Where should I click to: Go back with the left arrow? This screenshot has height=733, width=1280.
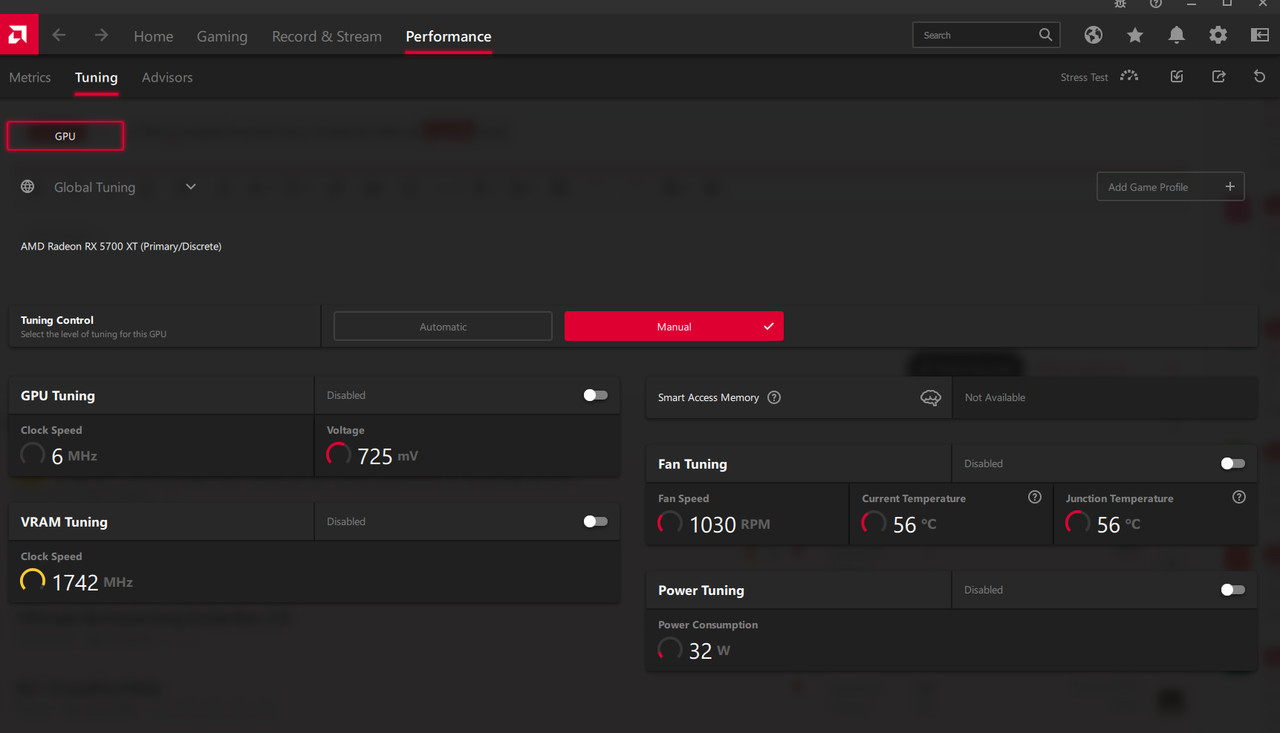pyautogui.click(x=59, y=35)
